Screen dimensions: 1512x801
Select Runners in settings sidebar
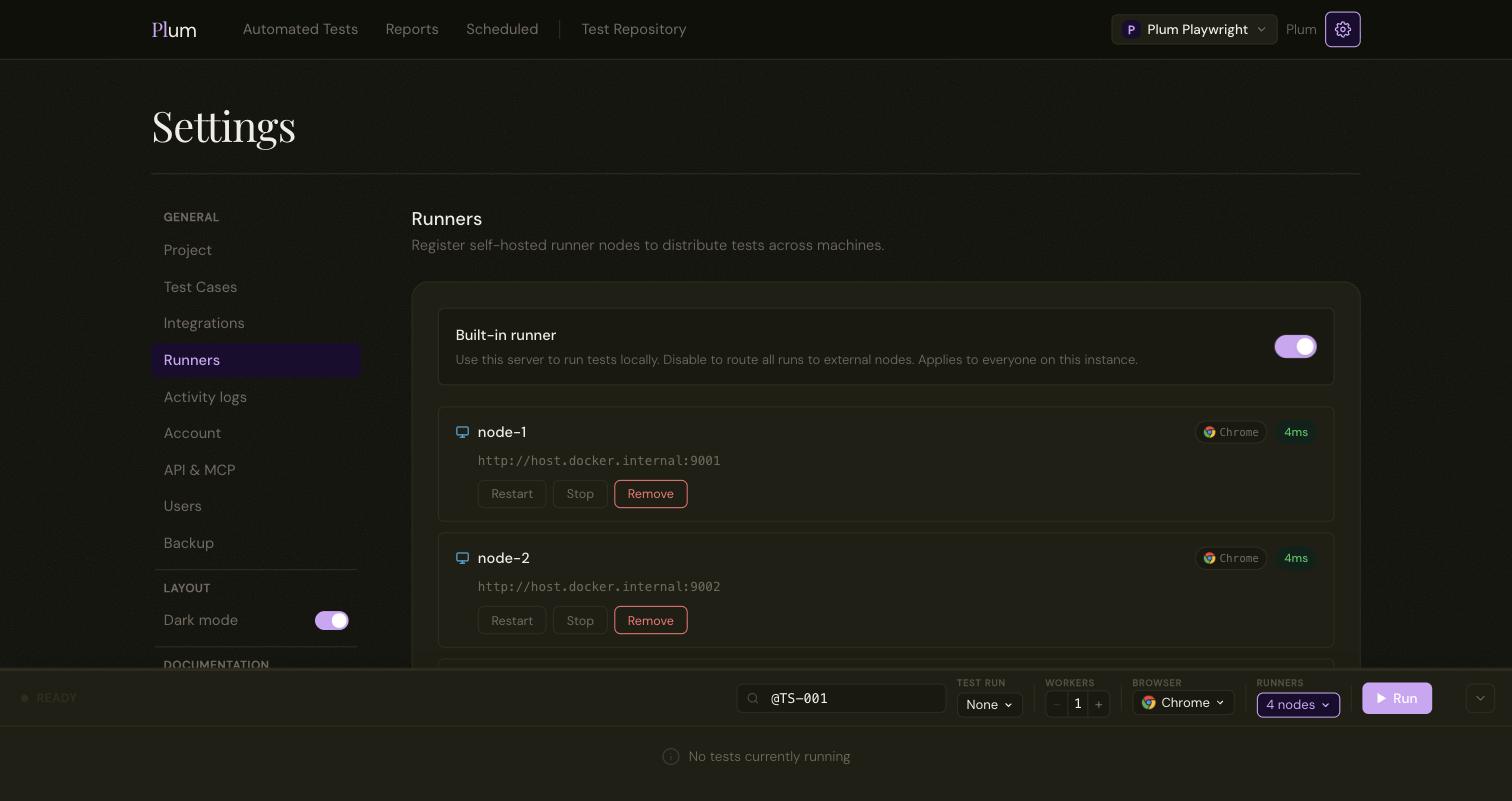pyautogui.click(x=256, y=360)
